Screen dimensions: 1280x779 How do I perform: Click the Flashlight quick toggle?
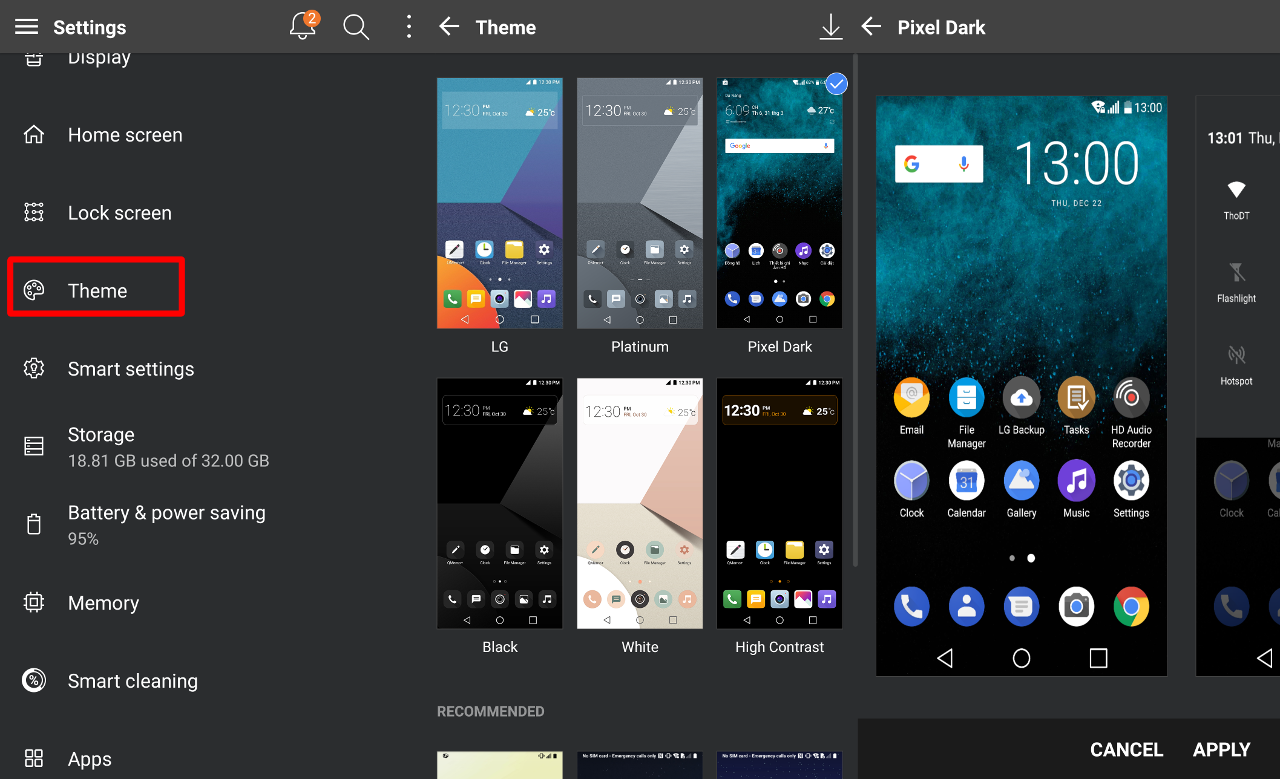coord(1236,282)
